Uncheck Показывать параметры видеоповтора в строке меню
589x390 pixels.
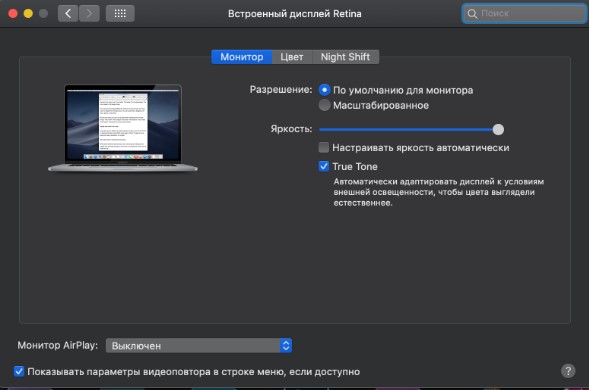(19, 371)
